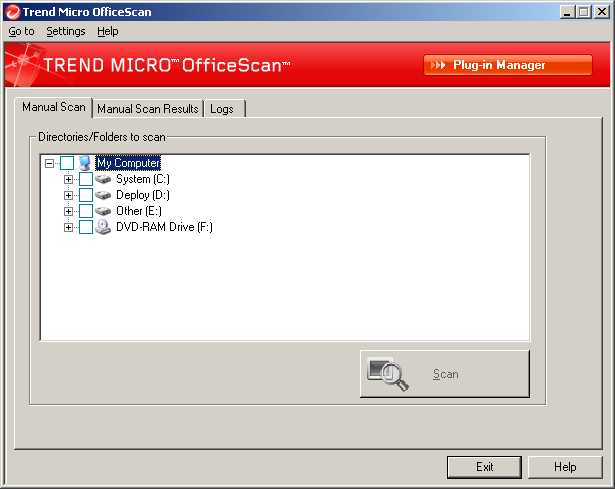The height and width of the screenshot is (489, 615).
Task: Click the DVD-RAM Drive (F:) disc icon
Action: 103,227
